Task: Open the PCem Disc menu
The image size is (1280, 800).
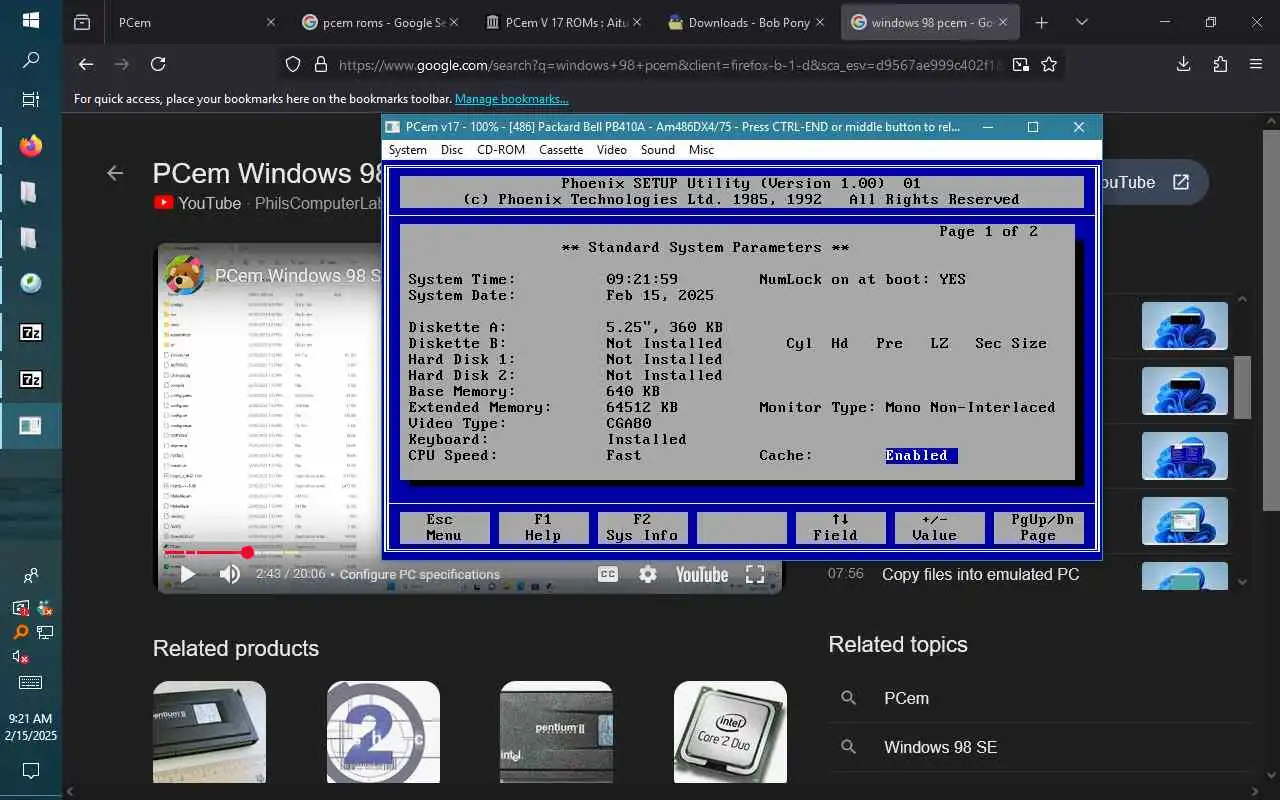Action: (452, 150)
